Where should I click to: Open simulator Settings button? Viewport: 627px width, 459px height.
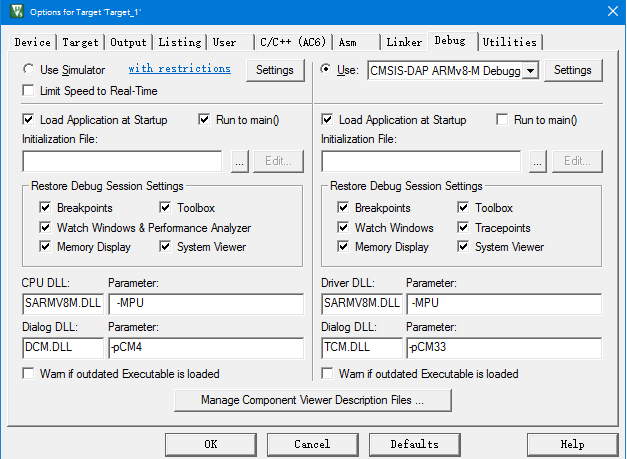(275, 70)
